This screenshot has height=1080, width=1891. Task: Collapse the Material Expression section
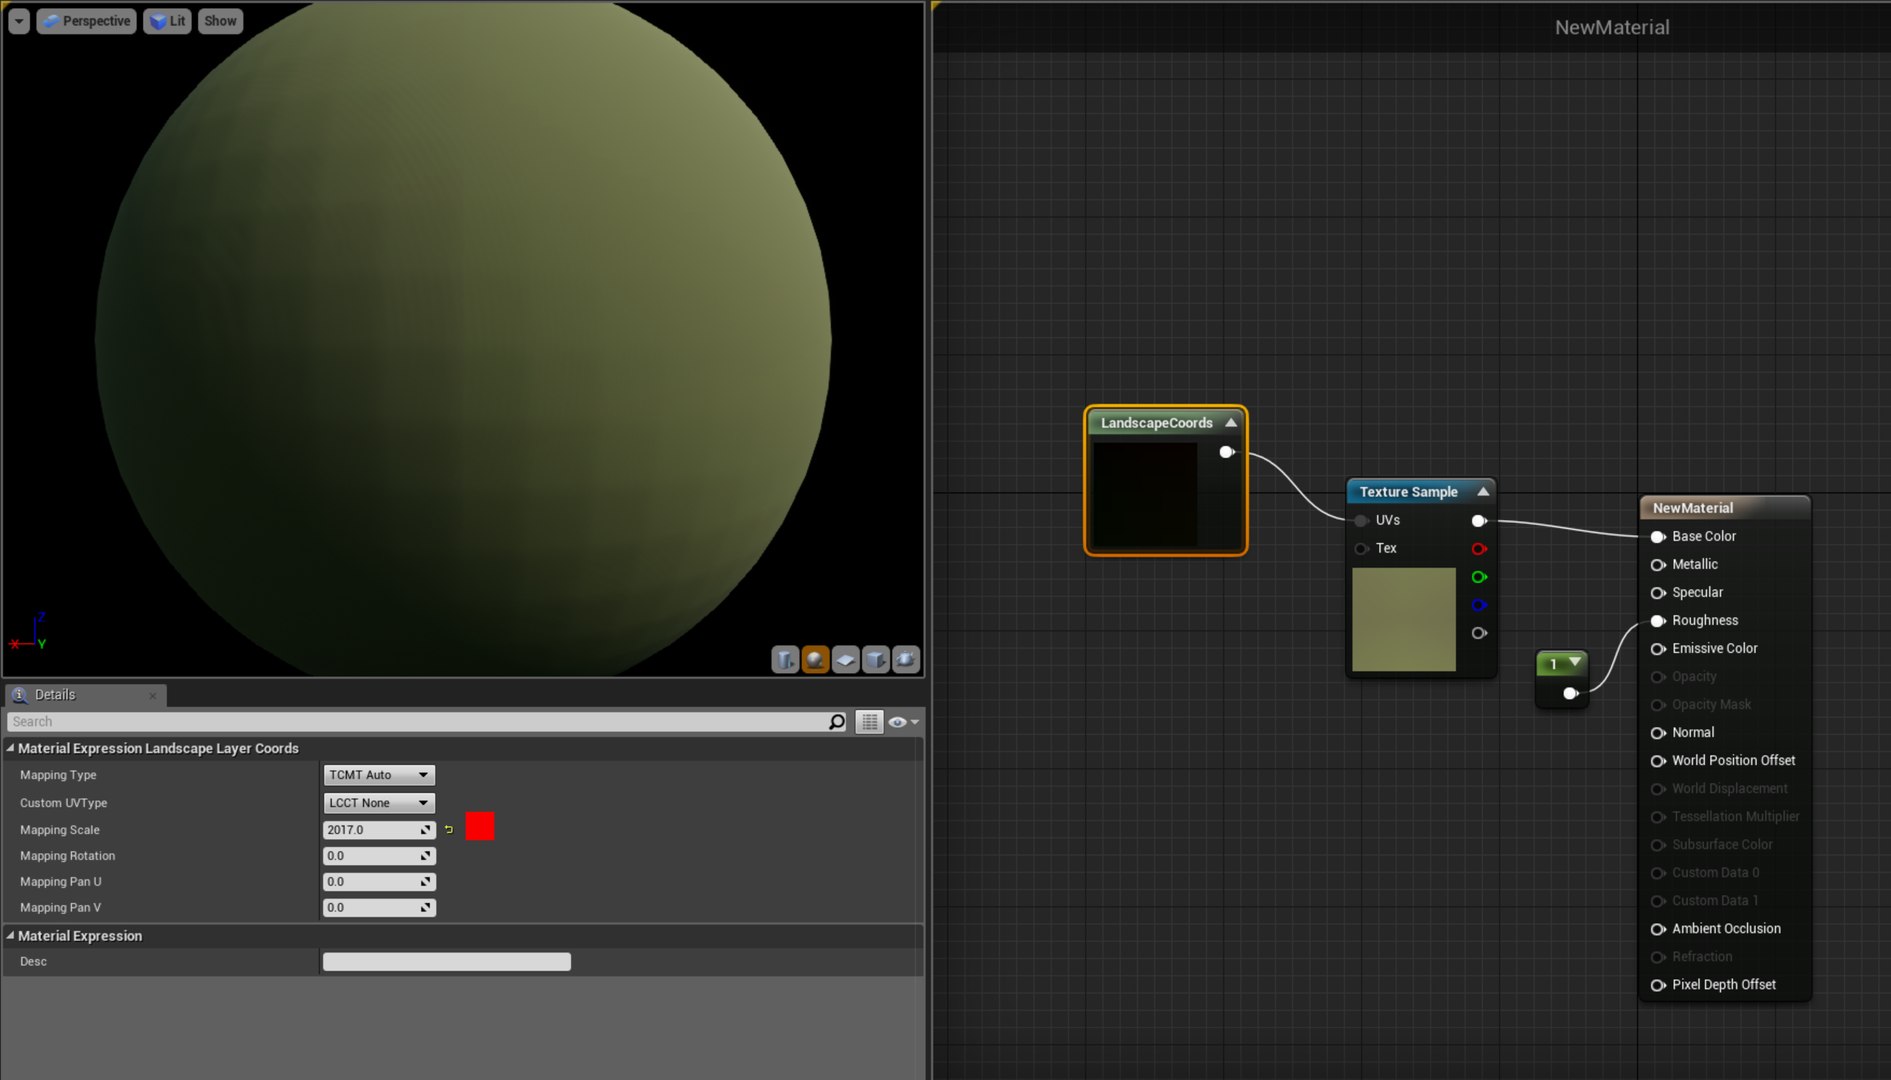(x=11, y=936)
